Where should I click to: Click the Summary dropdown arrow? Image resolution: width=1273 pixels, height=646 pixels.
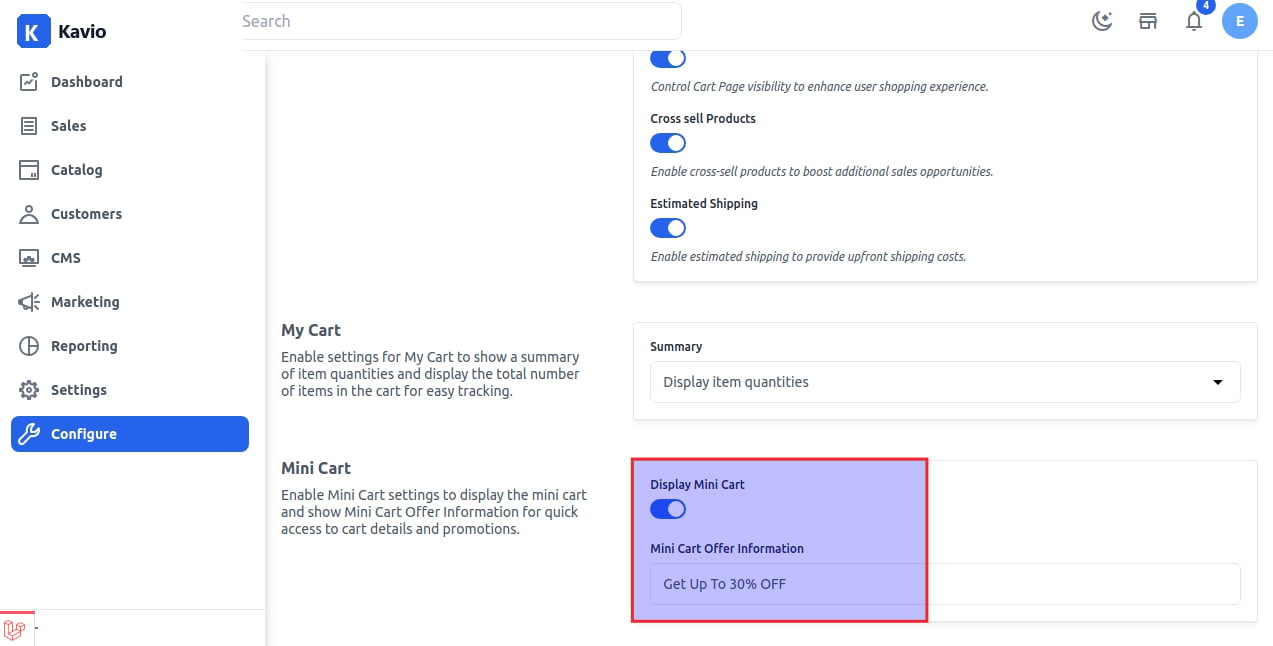click(x=1217, y=382)
